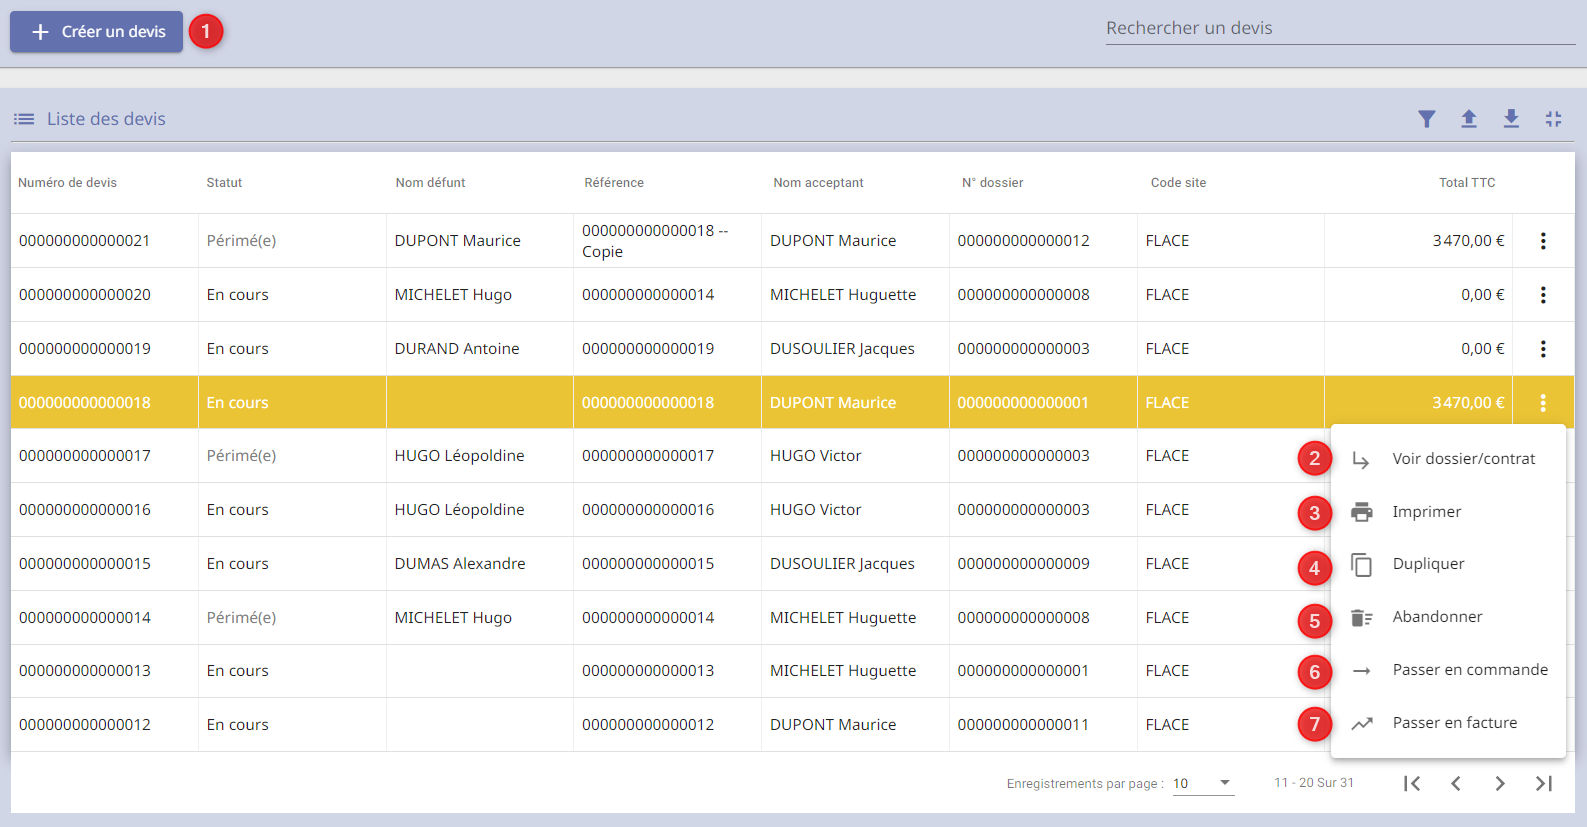Open the records per page dropdown
1587x827 pixels.
(1203, 783)
